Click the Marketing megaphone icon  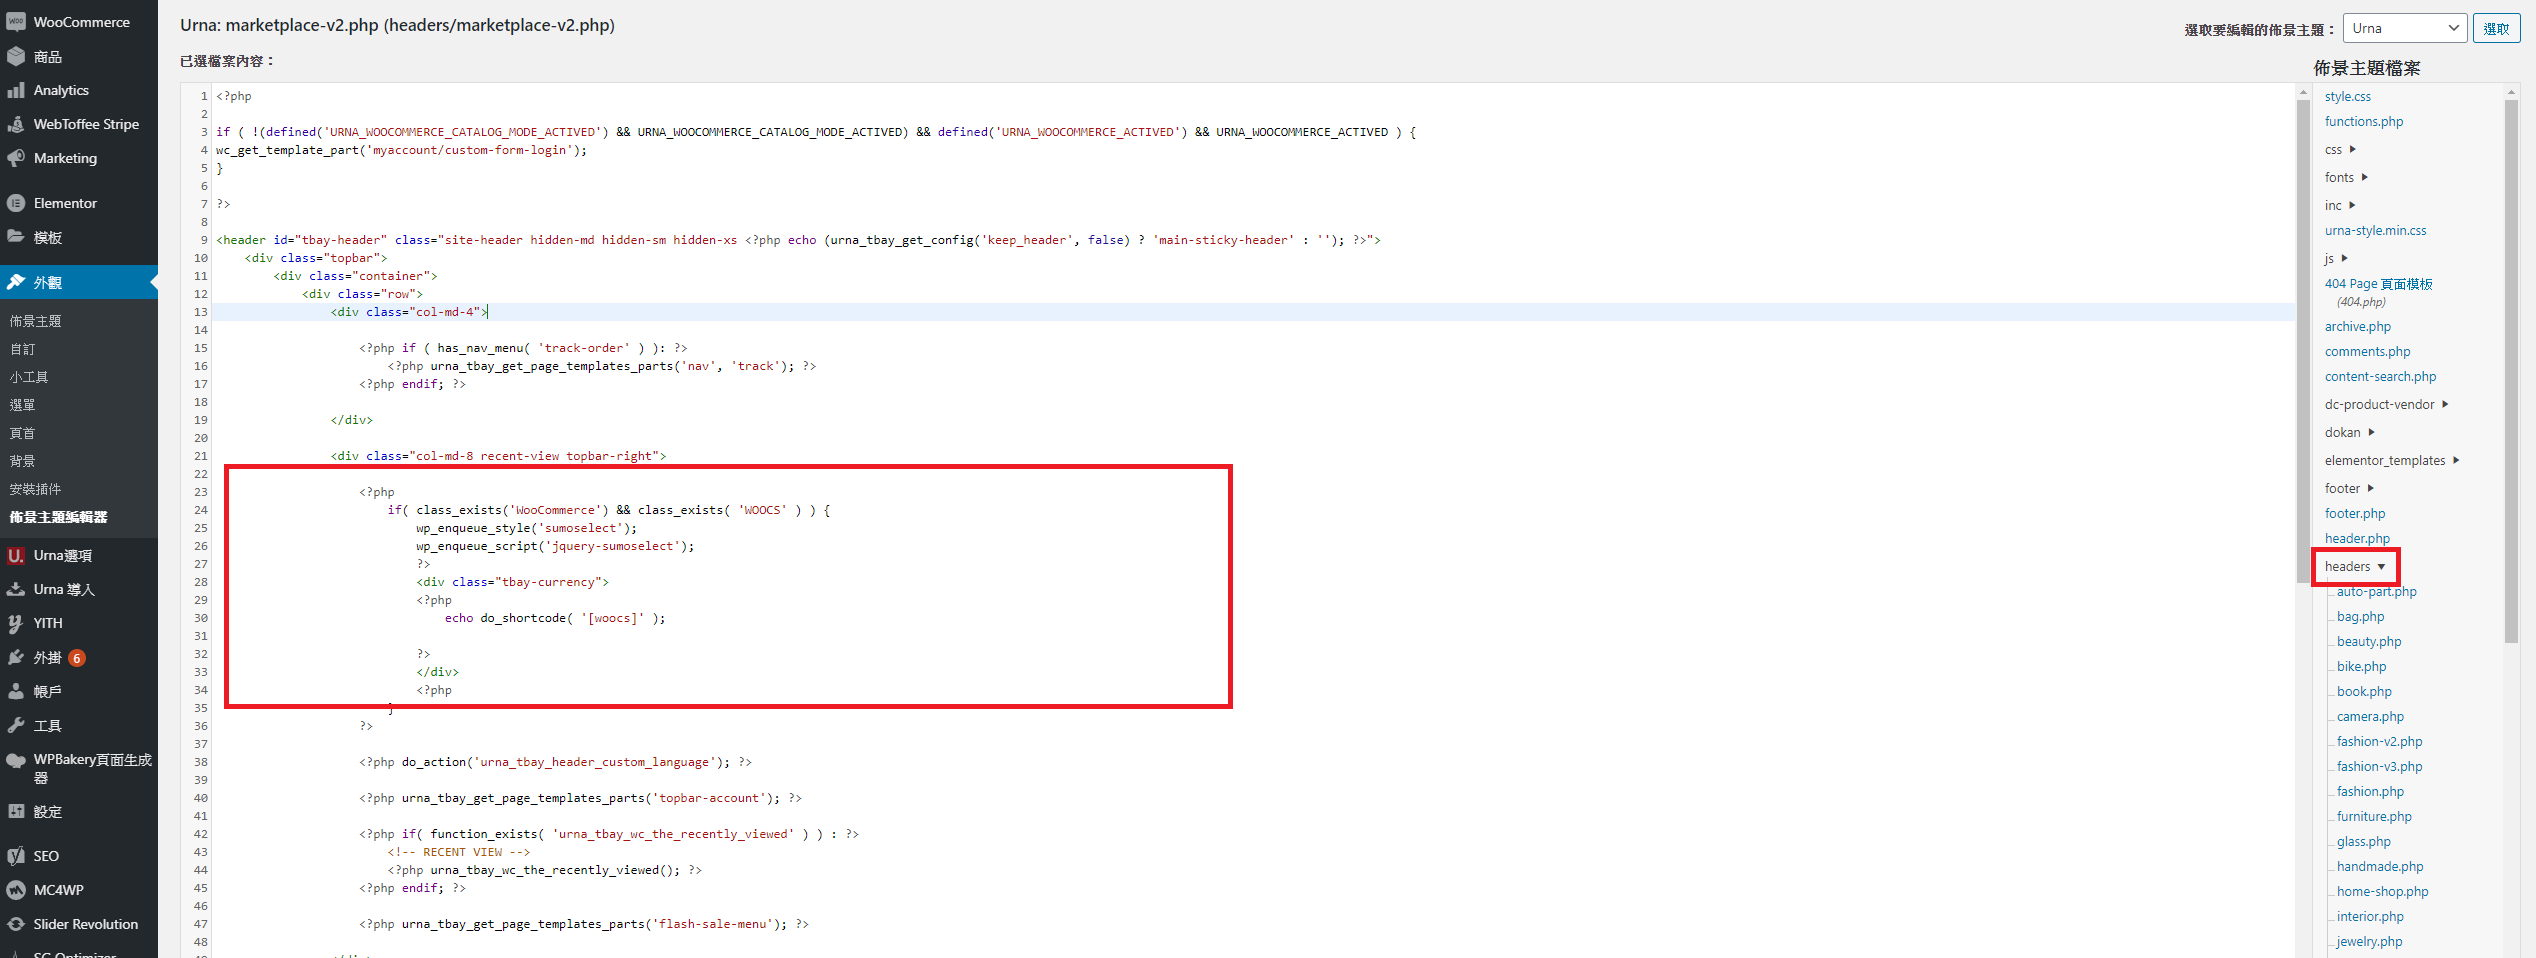point(16,158)
